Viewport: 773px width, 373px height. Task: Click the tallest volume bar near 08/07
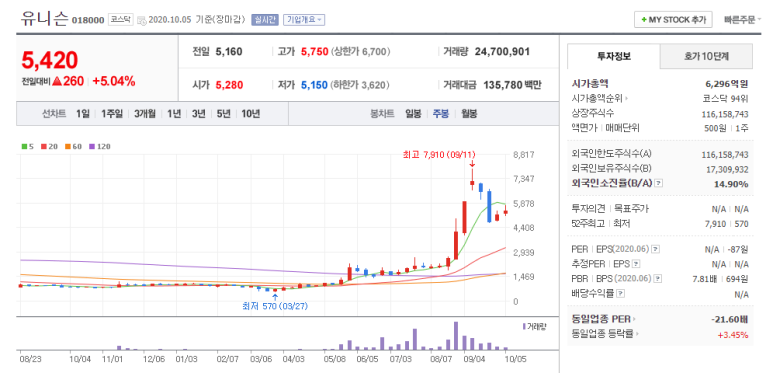[456, 336]
